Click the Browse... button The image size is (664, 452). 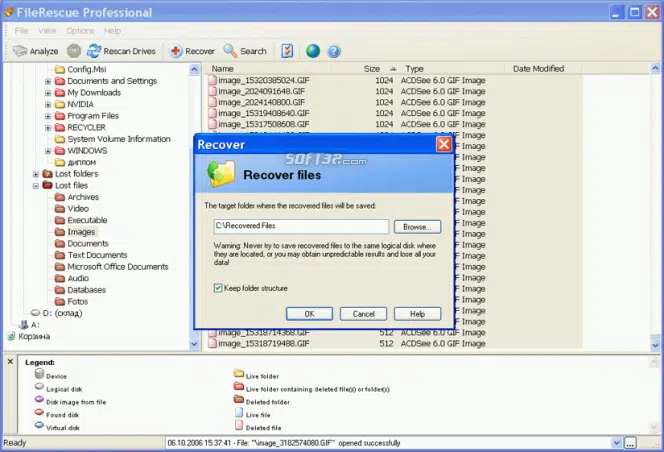click(417, 227)
